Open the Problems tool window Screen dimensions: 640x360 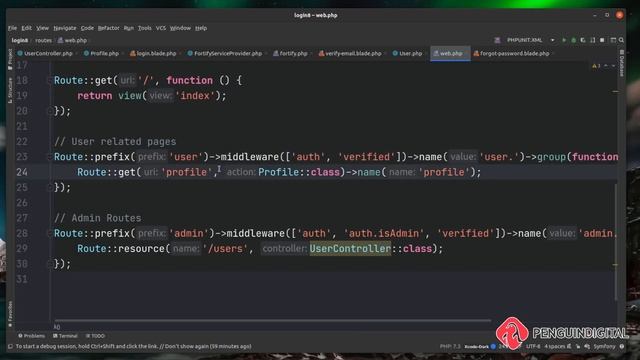tap(31, 336)
